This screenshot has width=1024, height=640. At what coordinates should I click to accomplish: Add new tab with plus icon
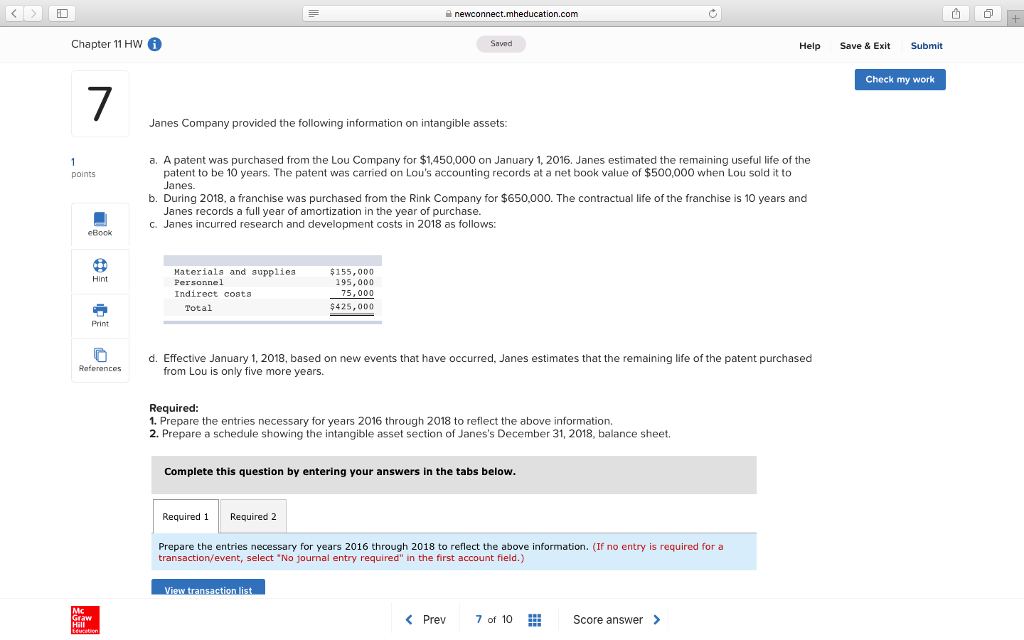(x=1016, y=18)
